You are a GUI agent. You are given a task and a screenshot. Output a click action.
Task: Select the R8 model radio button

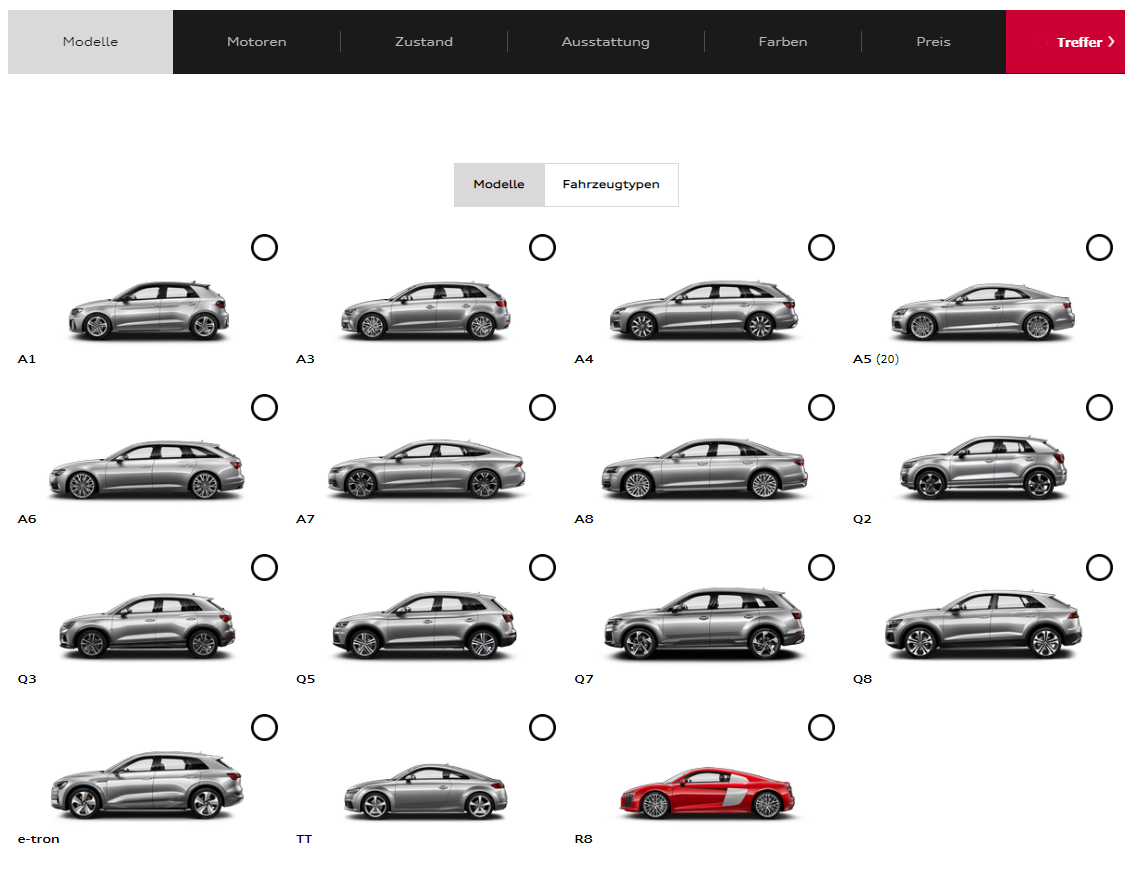821,727
